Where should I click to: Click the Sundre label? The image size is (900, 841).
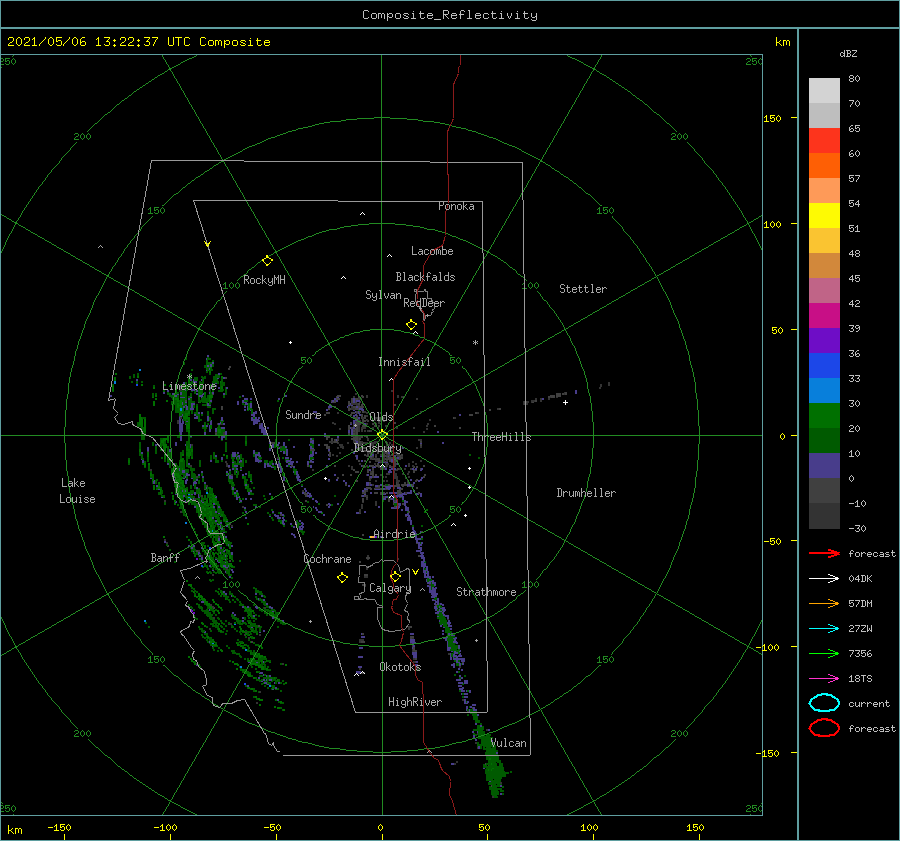303,414
